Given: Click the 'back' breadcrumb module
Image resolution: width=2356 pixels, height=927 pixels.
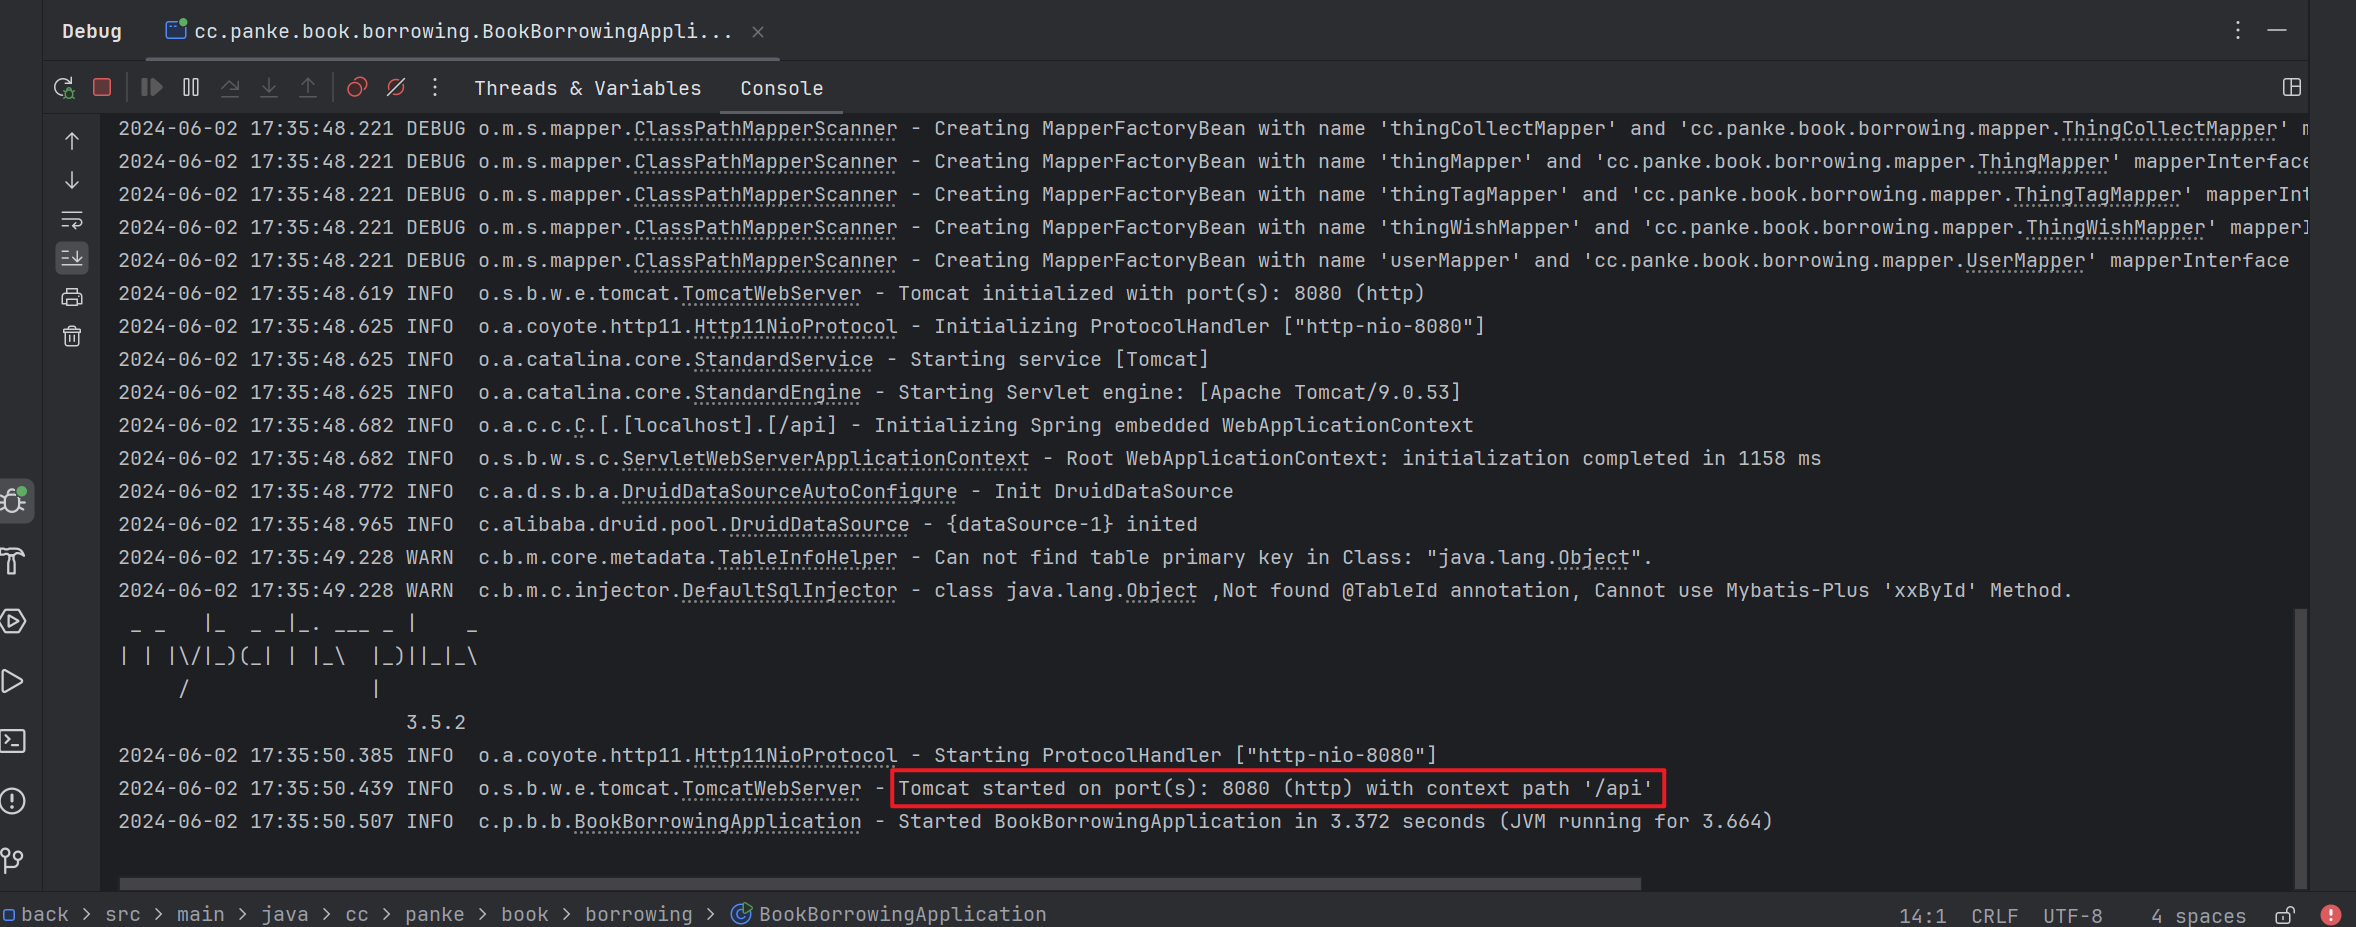Looking at the screenshot, I should (36, 914).
